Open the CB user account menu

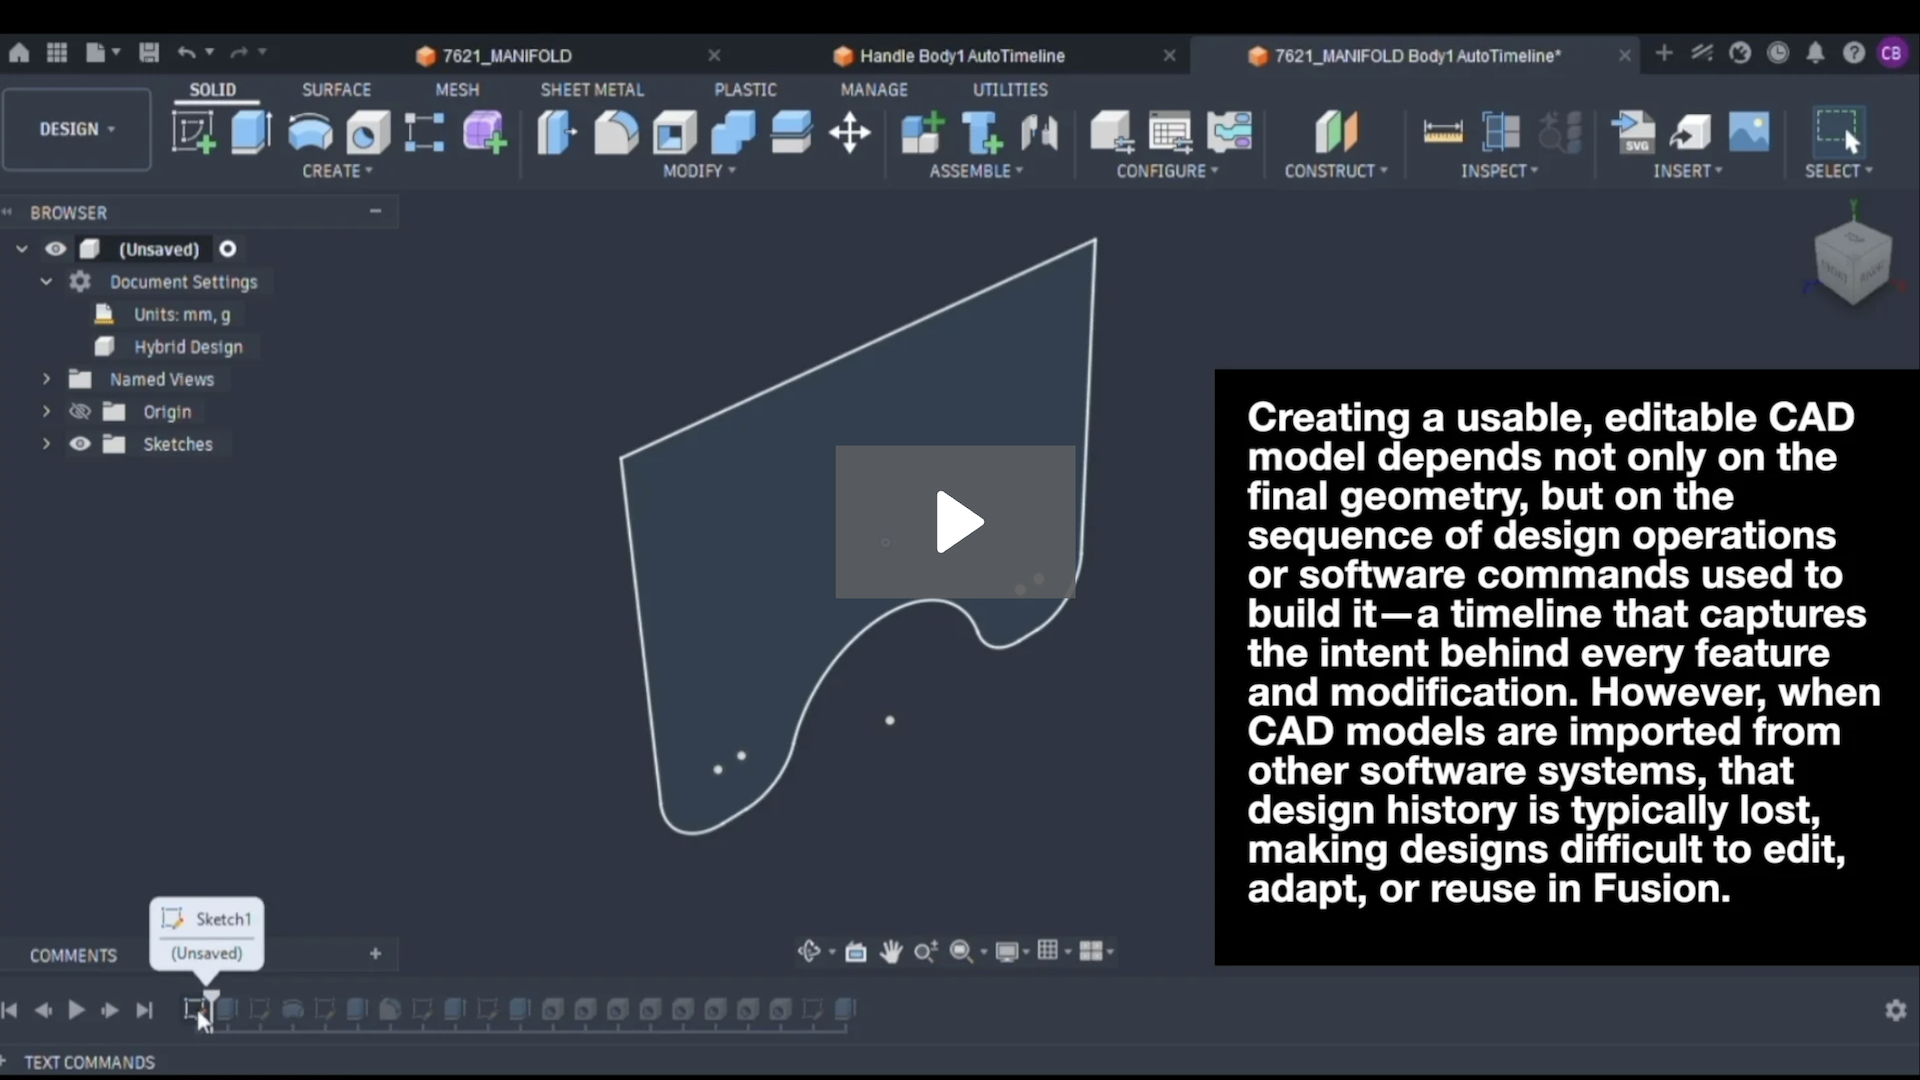click(x=1891, y=53)
